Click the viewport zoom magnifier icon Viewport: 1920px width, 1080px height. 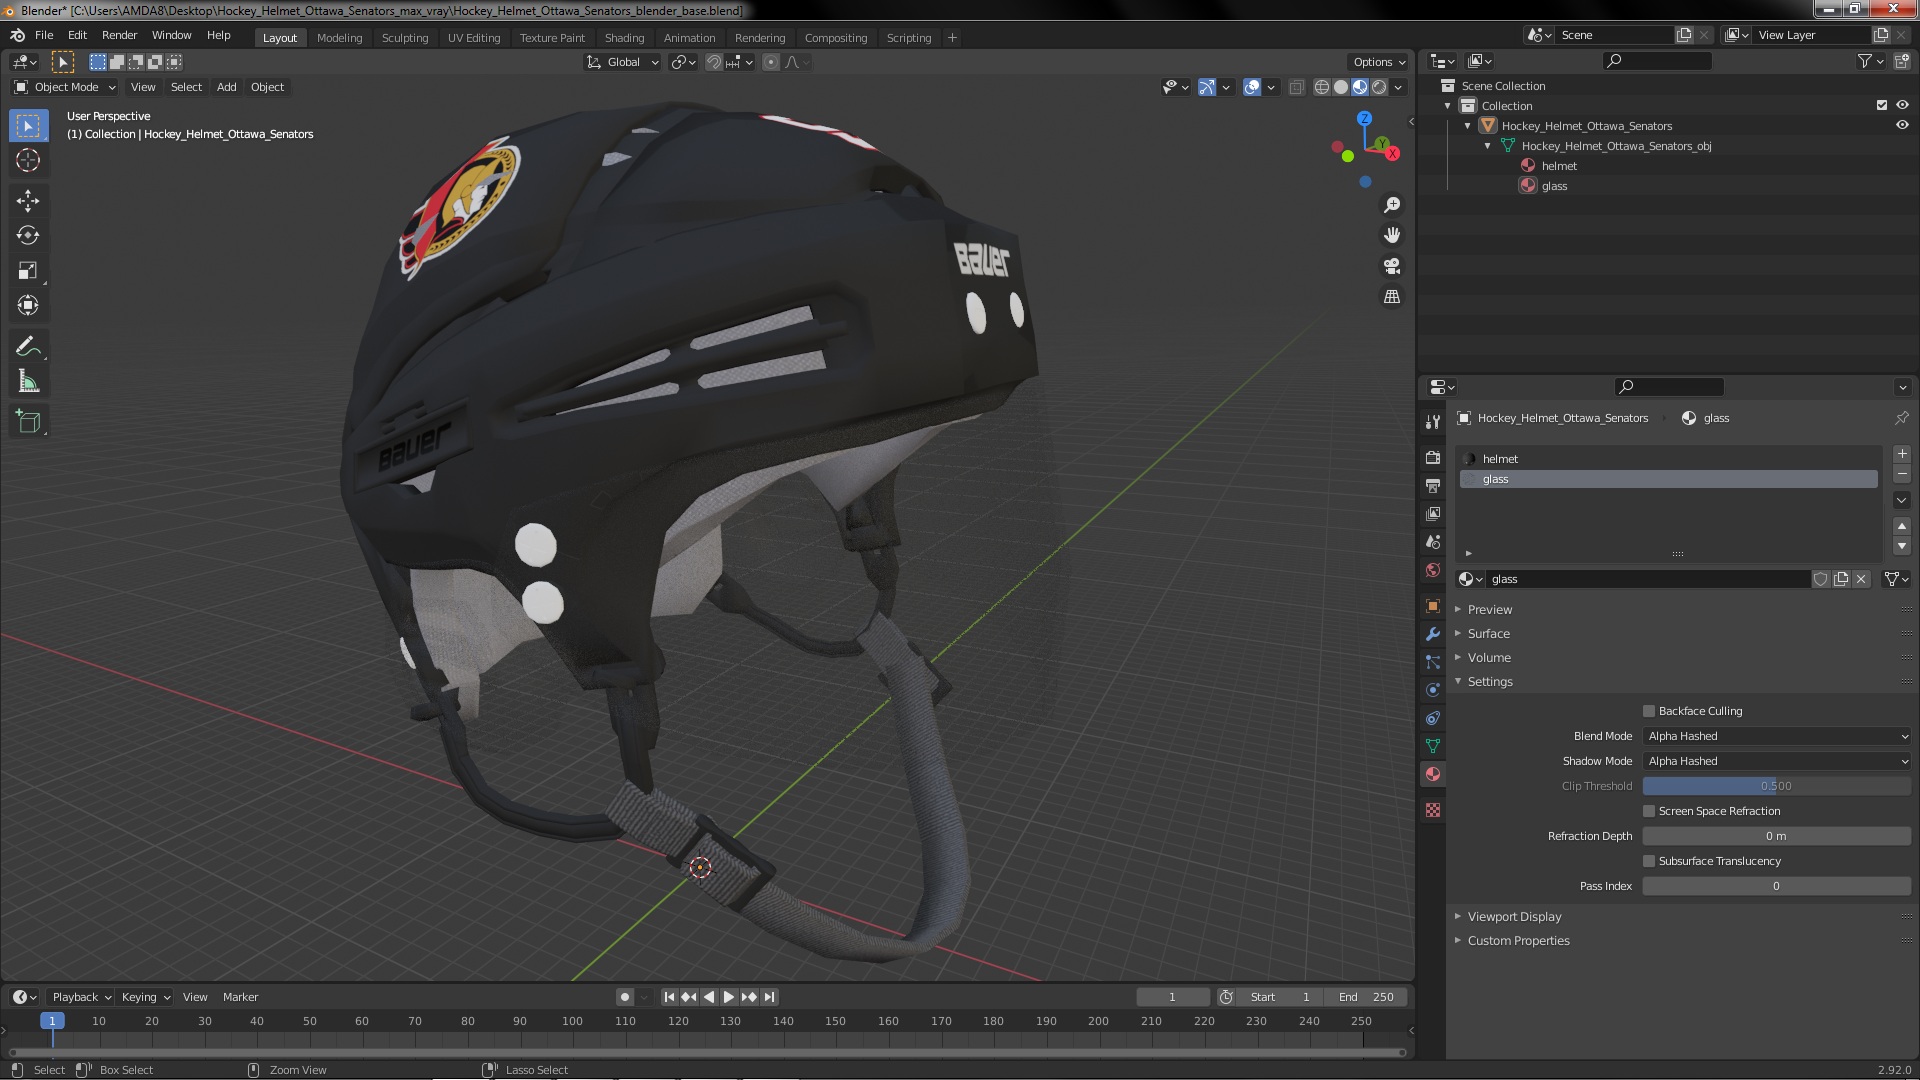click(1392, 205)
